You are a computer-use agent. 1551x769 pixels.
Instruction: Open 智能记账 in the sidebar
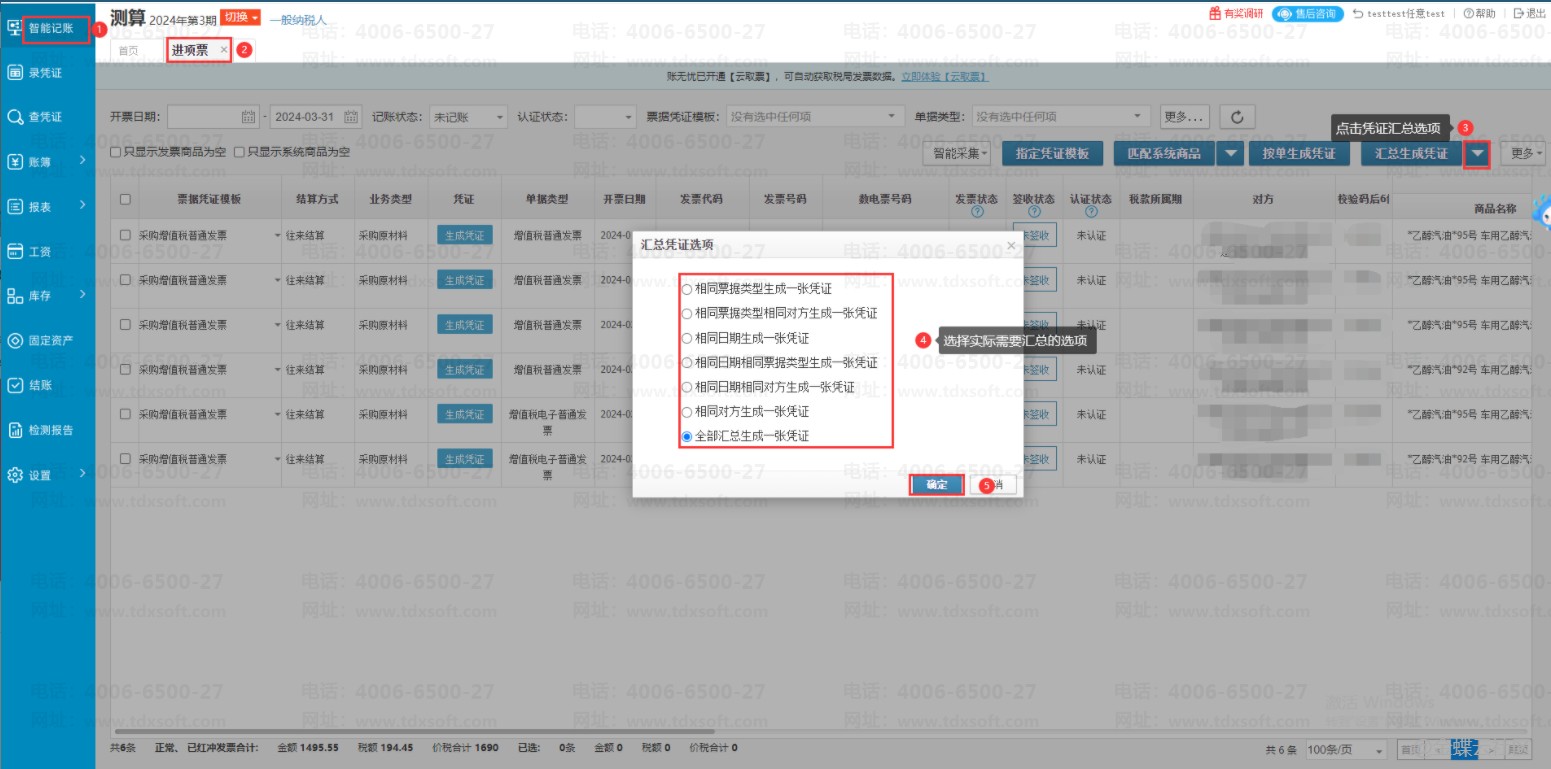click(50, 28)
